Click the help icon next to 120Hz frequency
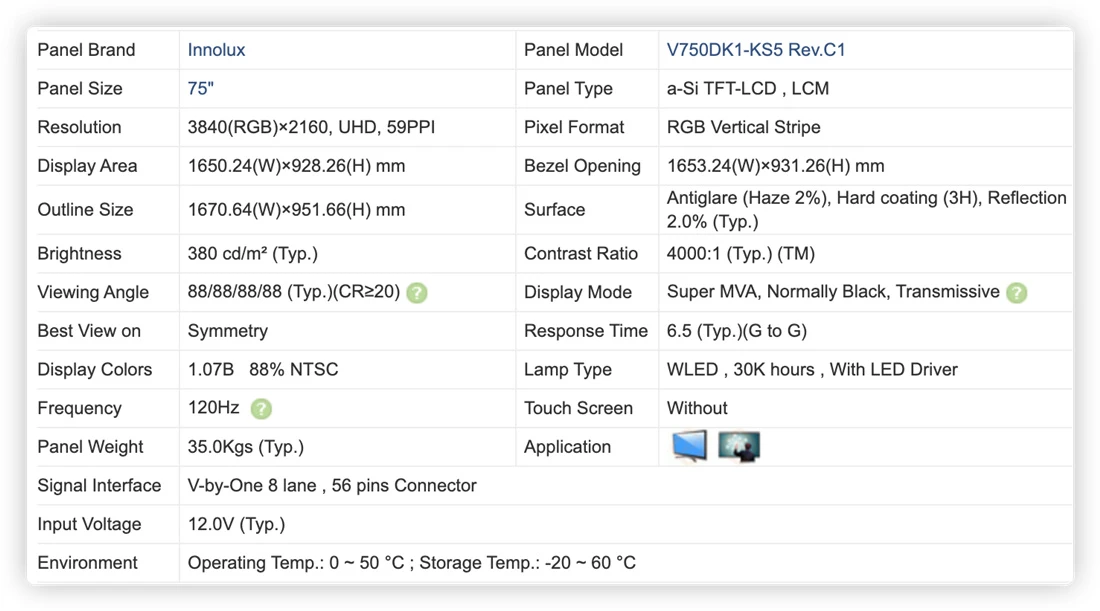The width and height of the screenshot is (1100, 611). 261,408
